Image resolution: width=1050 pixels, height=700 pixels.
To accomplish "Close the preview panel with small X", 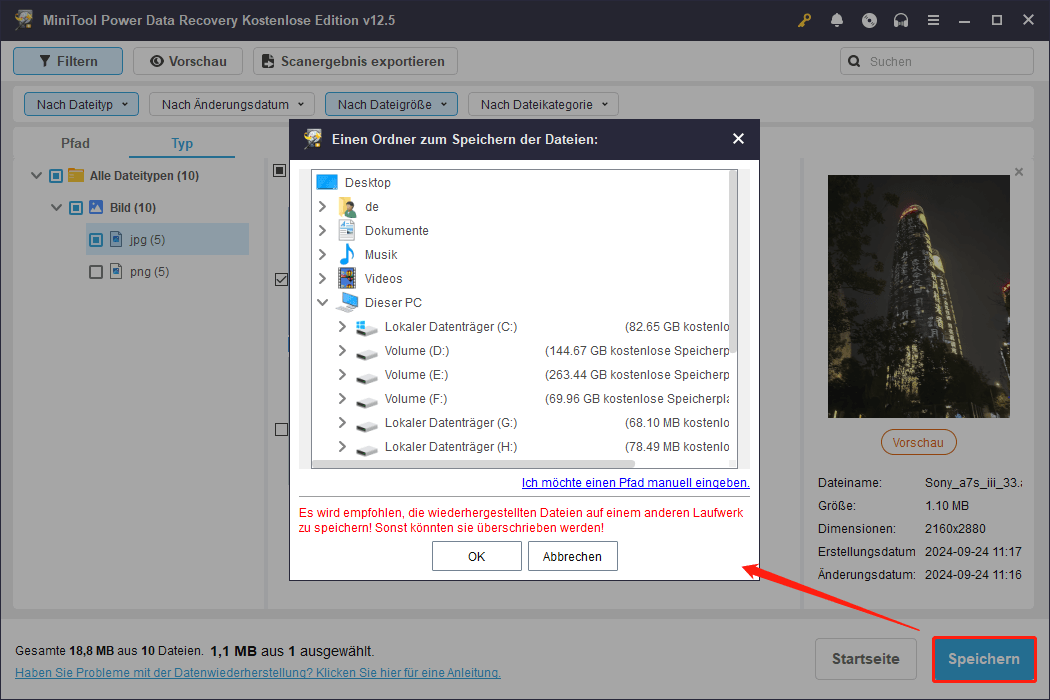I will click(1019, 172).
